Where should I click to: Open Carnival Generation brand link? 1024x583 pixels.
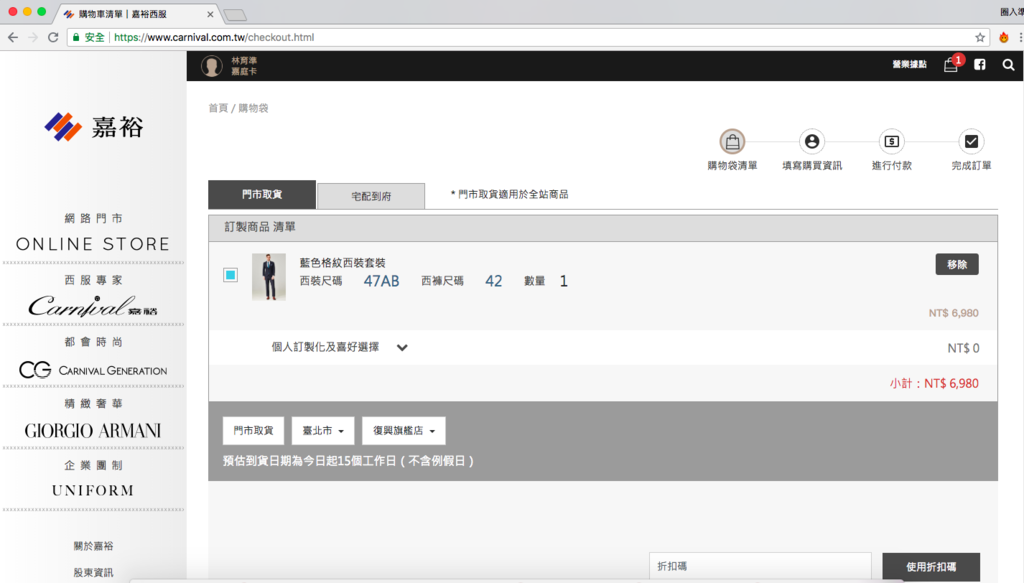click(93, 370)
